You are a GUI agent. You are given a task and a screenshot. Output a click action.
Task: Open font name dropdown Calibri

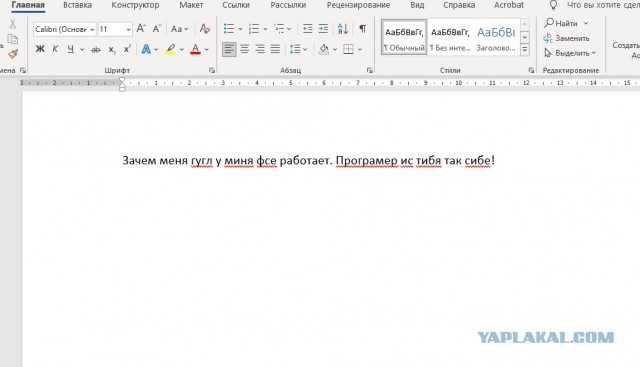92,29
